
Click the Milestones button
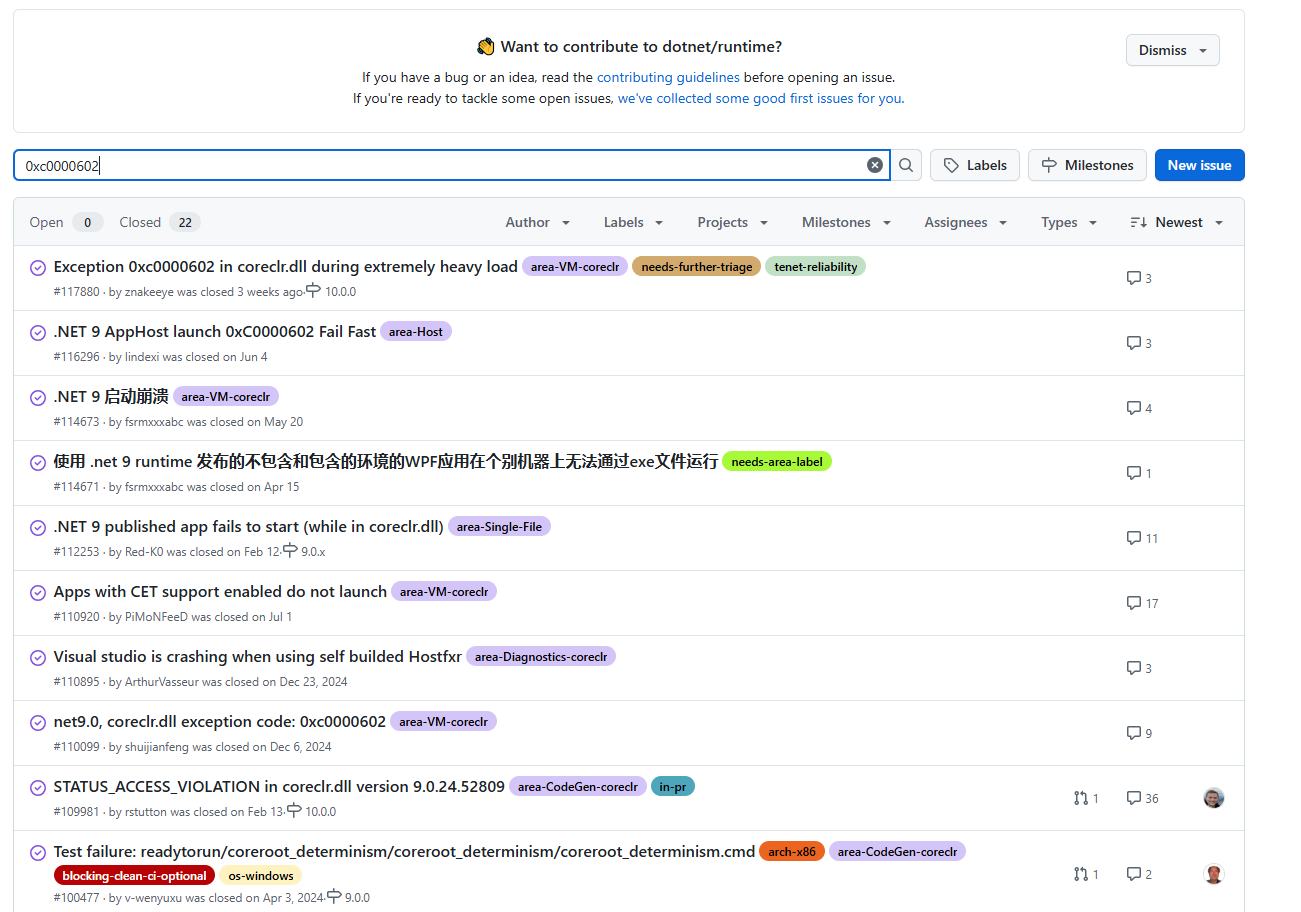pyautogui.click(x=1087, y=165)
